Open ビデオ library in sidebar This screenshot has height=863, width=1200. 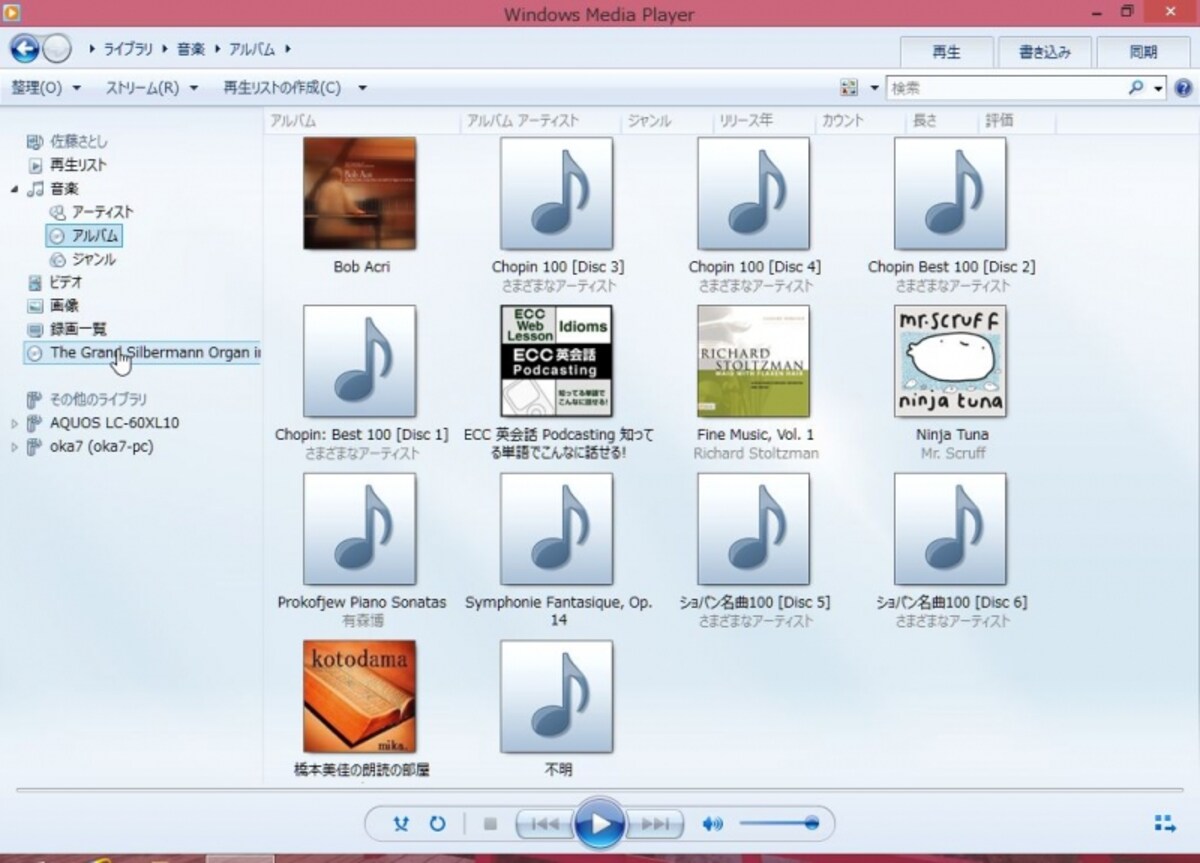(66, 282)
